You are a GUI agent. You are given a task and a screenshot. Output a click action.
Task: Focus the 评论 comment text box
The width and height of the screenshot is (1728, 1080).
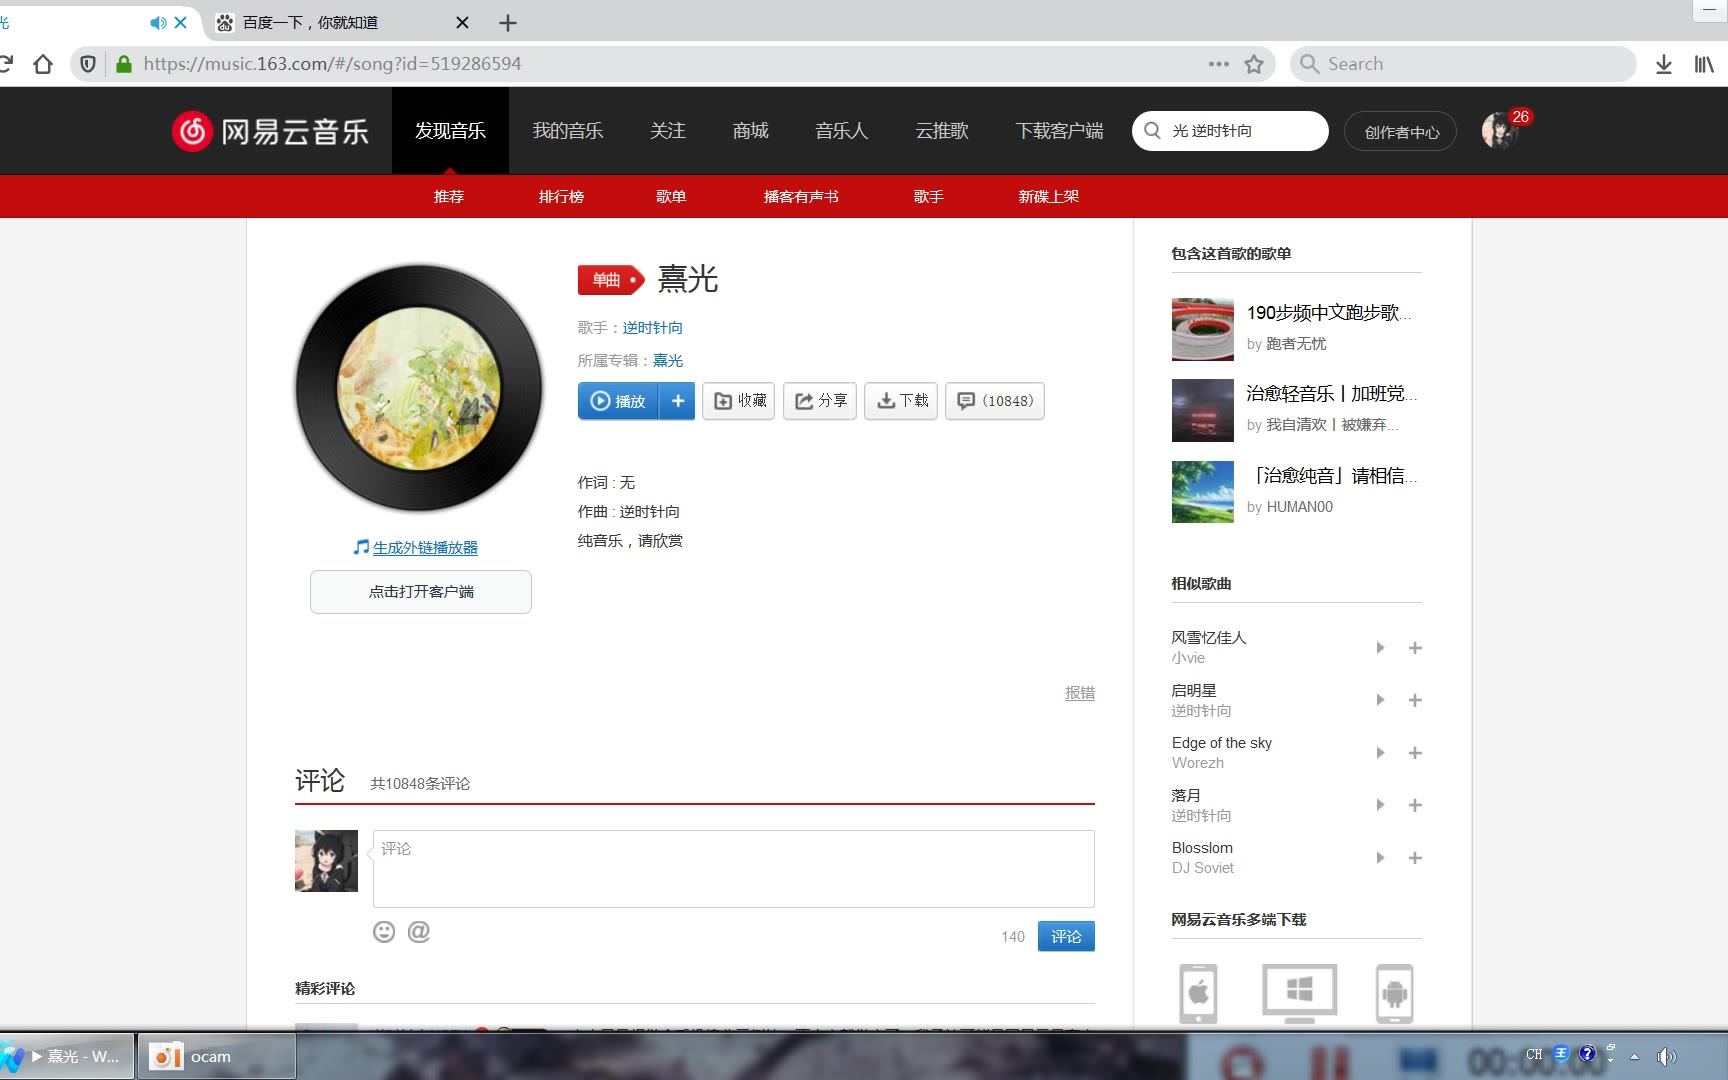point(734,869)
